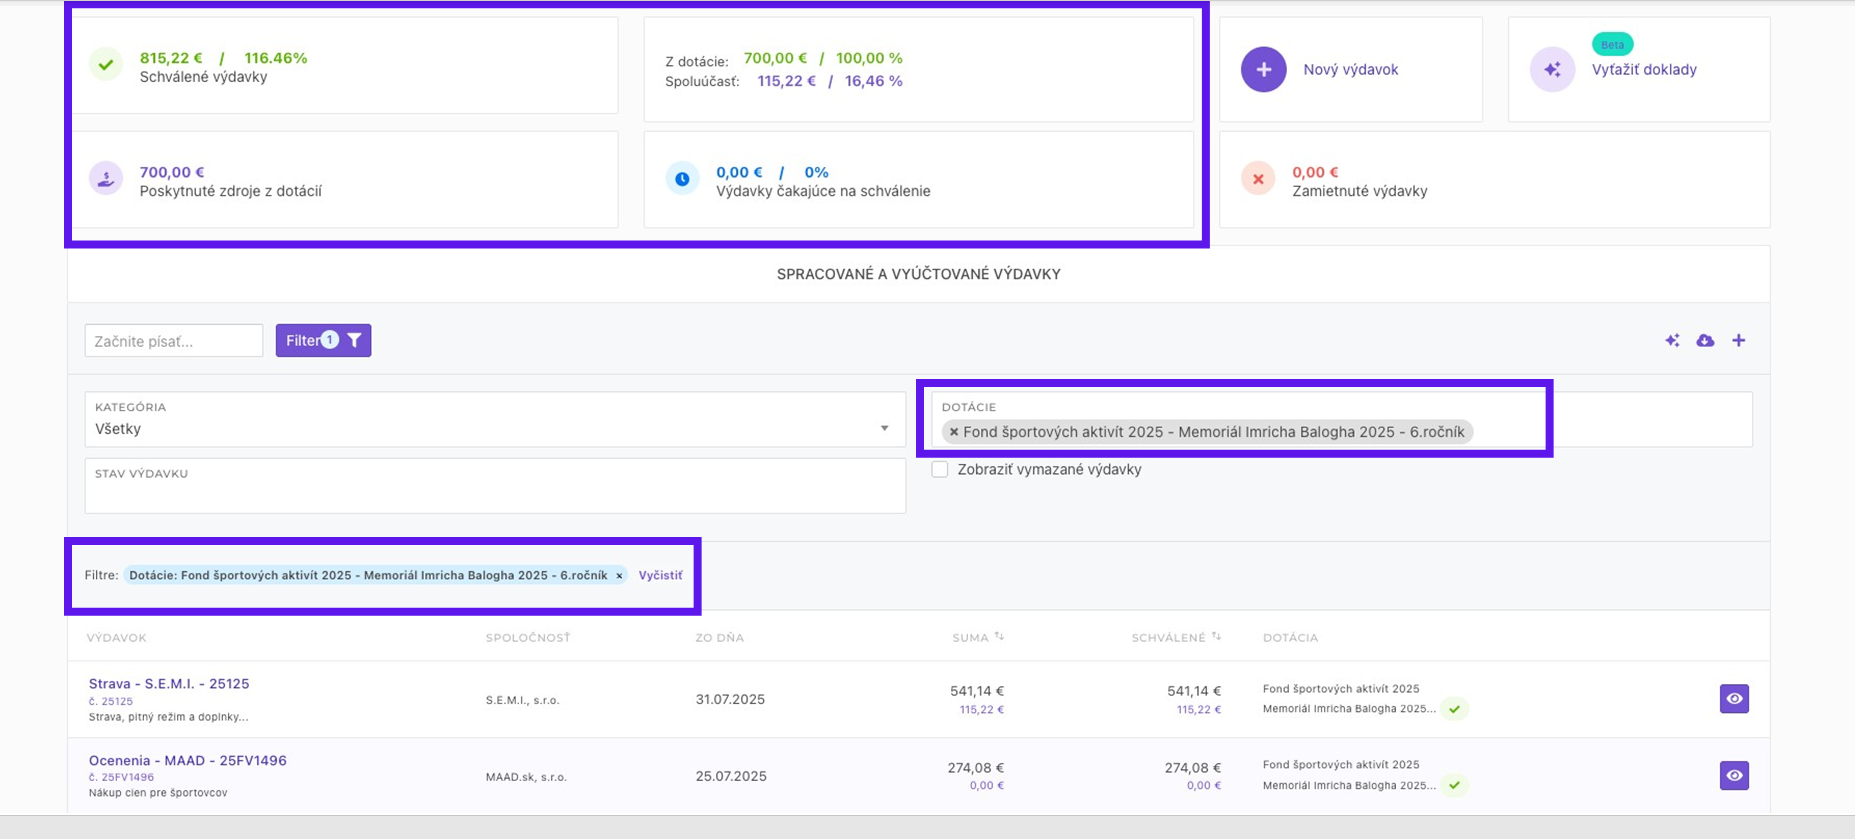The width and height of the screenshot is (1855, 839).
Task: Click the cloud upload icon
Action: coord(1705,340)
